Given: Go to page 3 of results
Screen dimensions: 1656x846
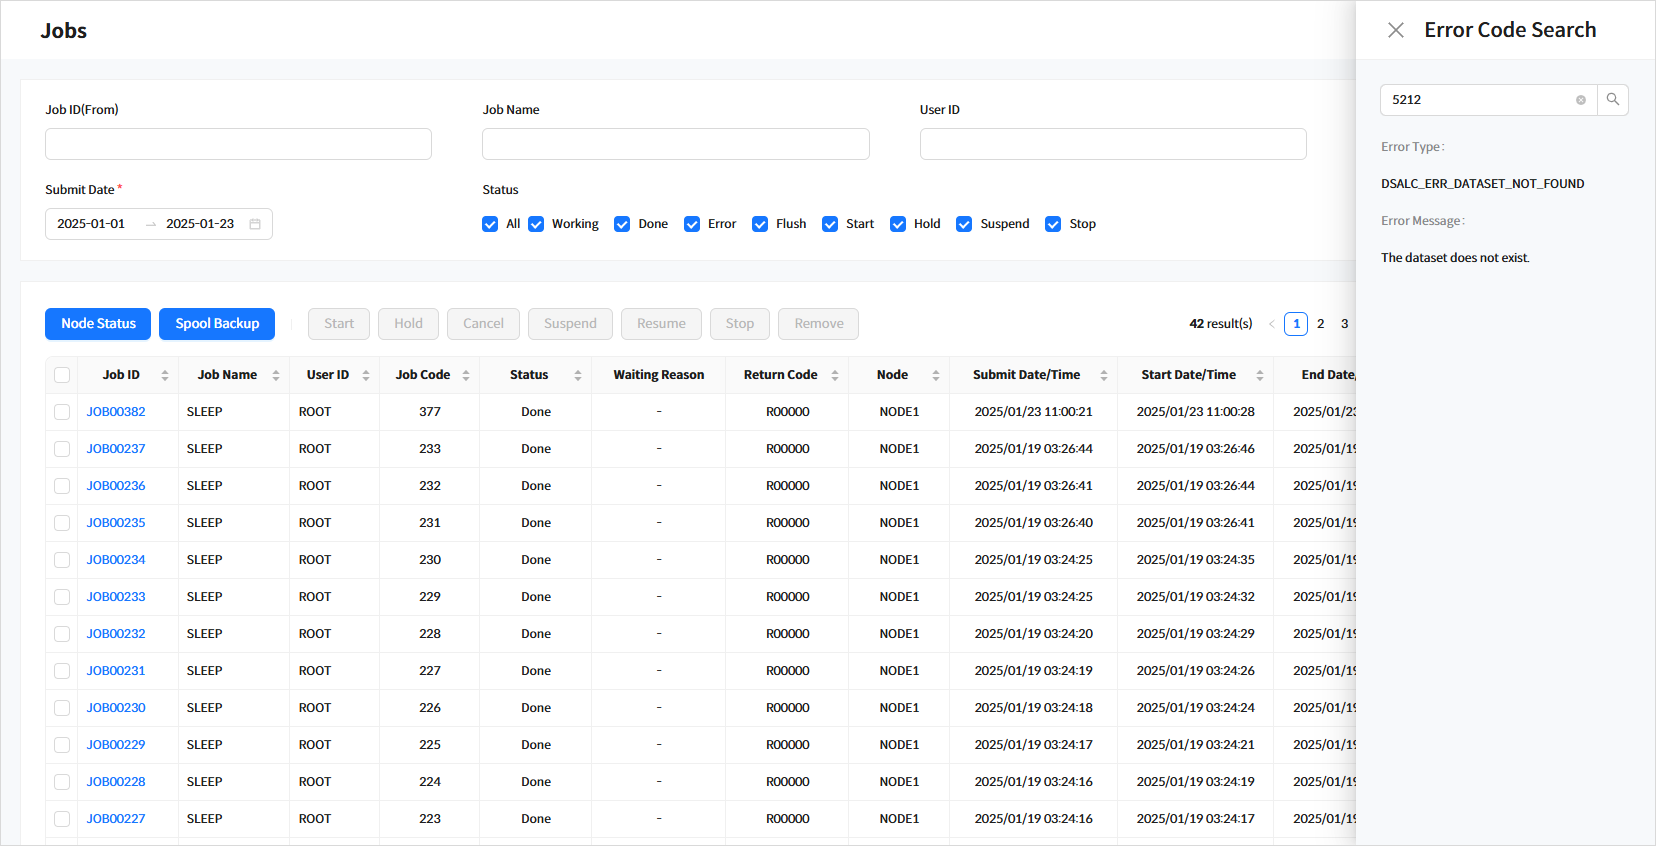Looking at the screenshot, I should pyautogui.click(x=1344, y=324).
